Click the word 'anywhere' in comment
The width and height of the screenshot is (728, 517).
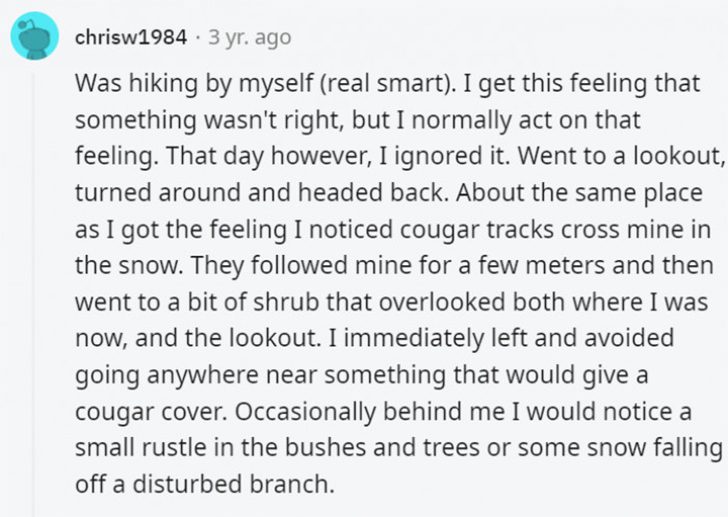tap(203, 375)
